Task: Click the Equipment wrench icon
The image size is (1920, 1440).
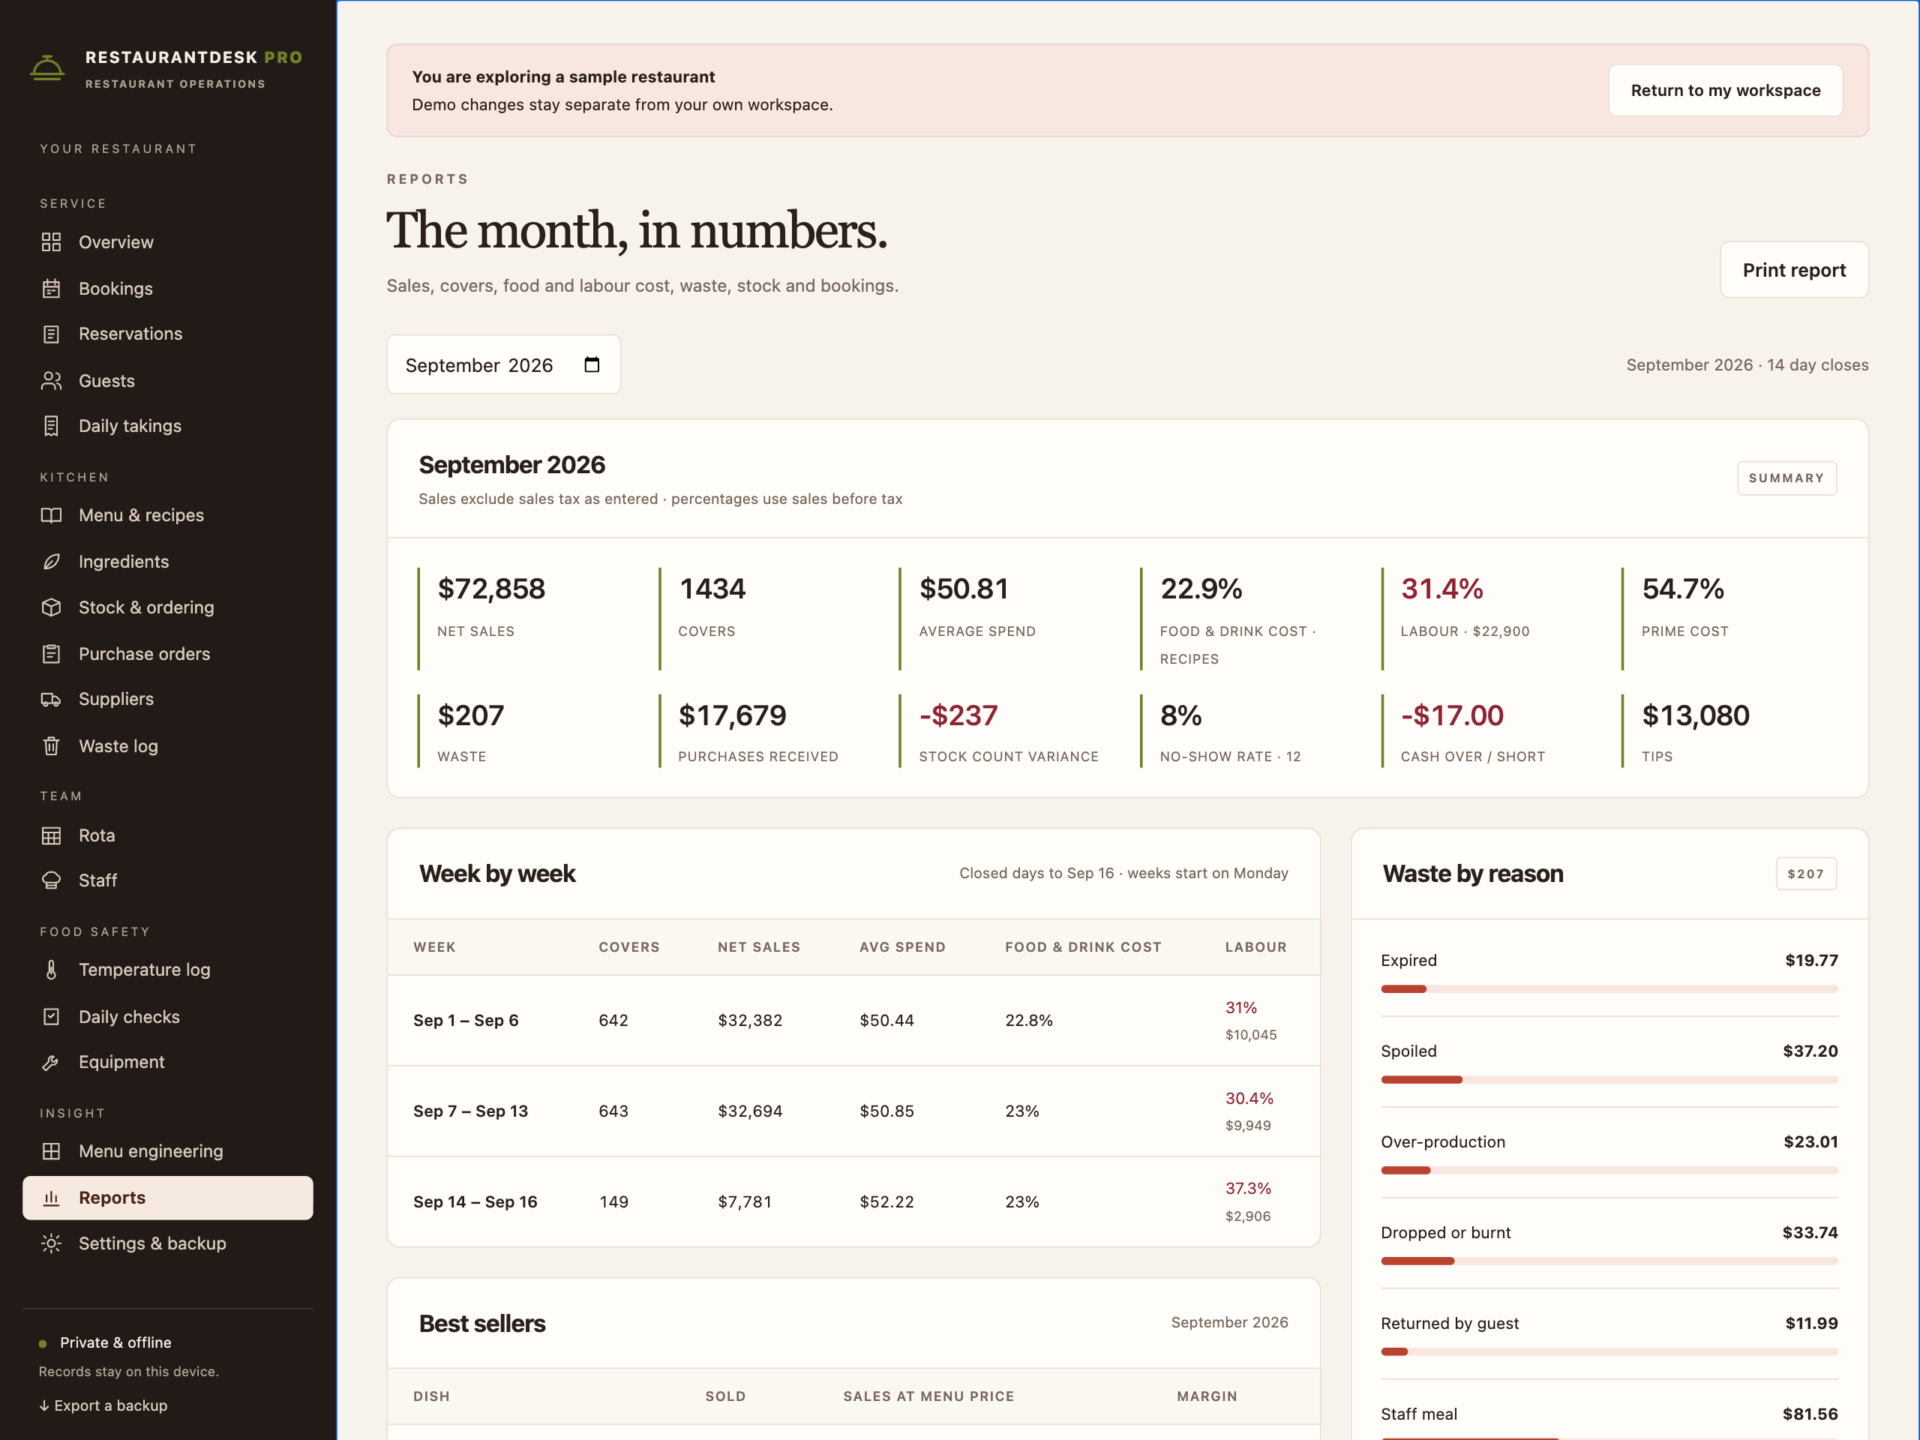Action: (x=51, y=1062)
